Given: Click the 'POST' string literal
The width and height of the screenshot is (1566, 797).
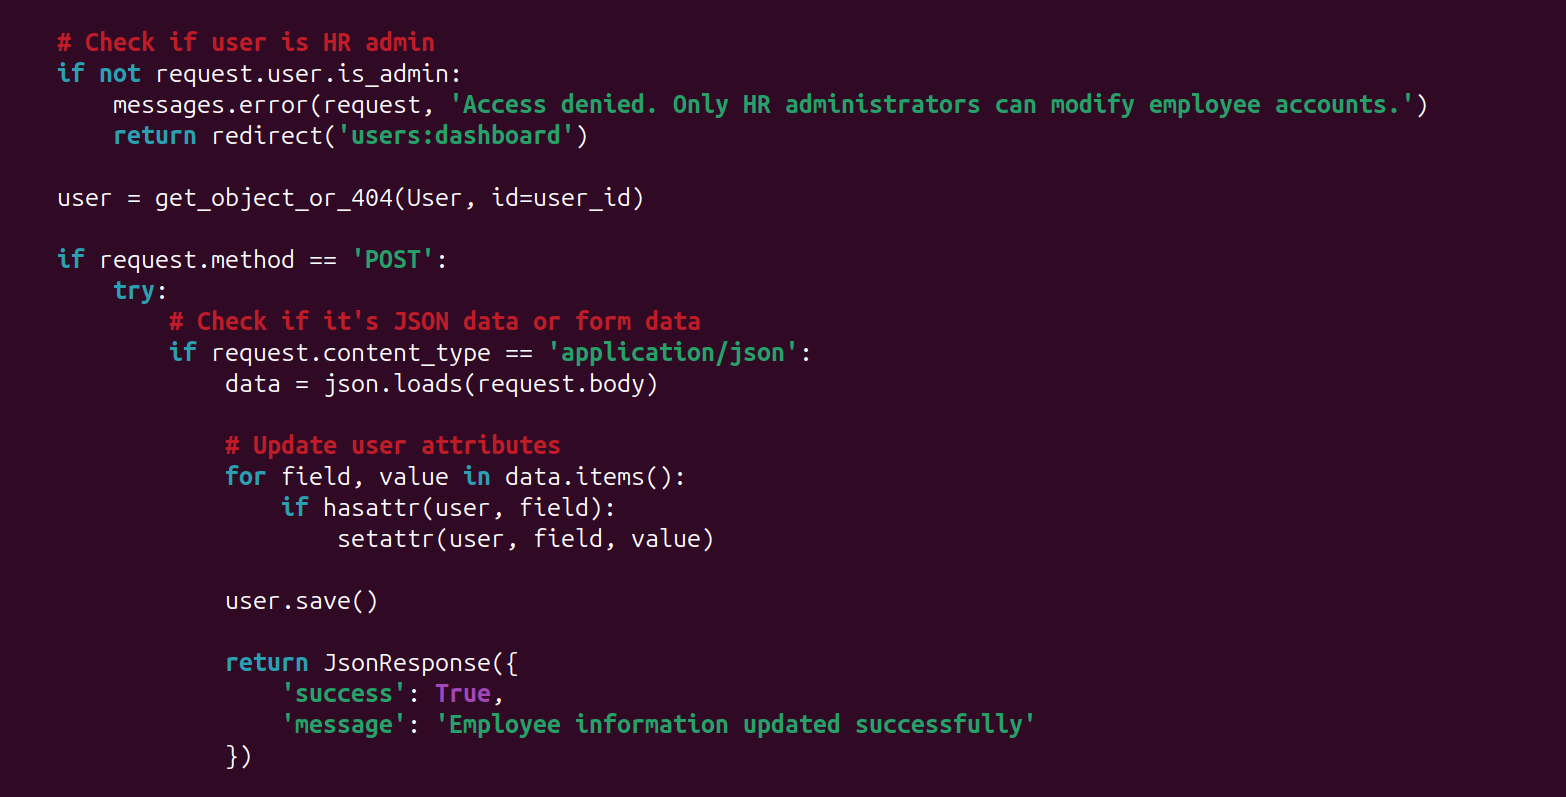Looking at the screenshot, I should click(392, 260).
